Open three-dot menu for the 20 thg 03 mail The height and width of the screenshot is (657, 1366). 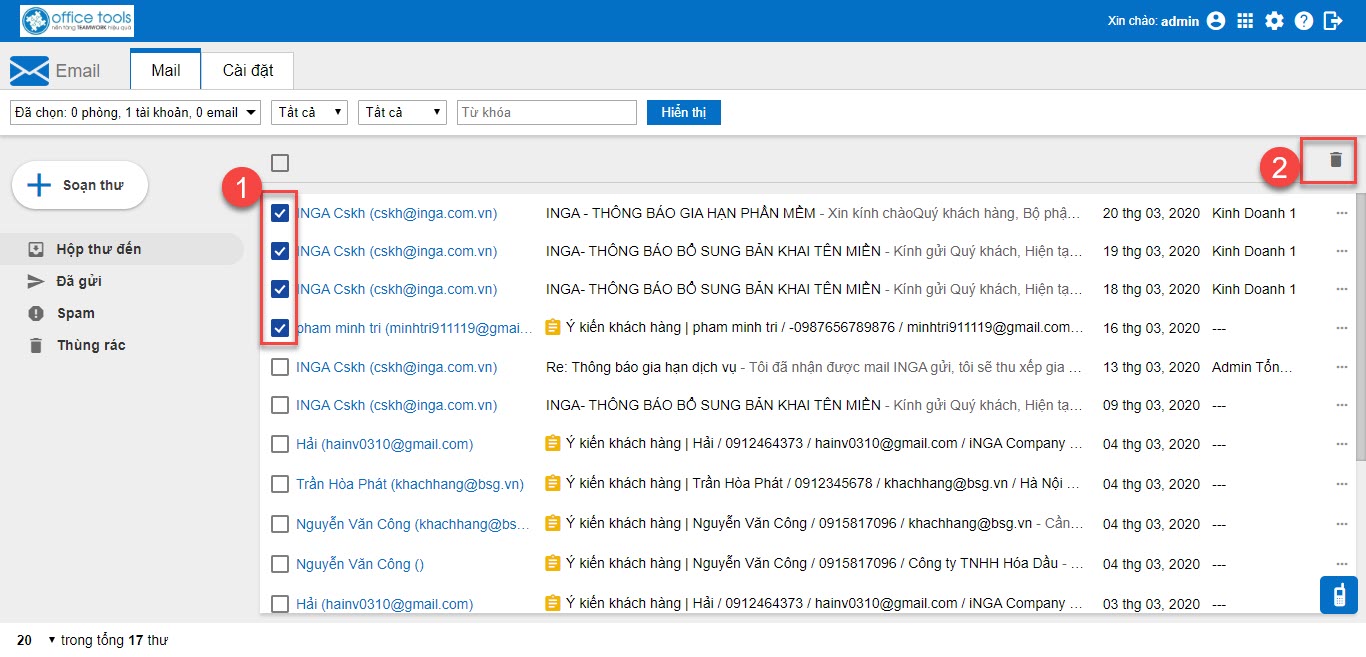pos(1341,213)
